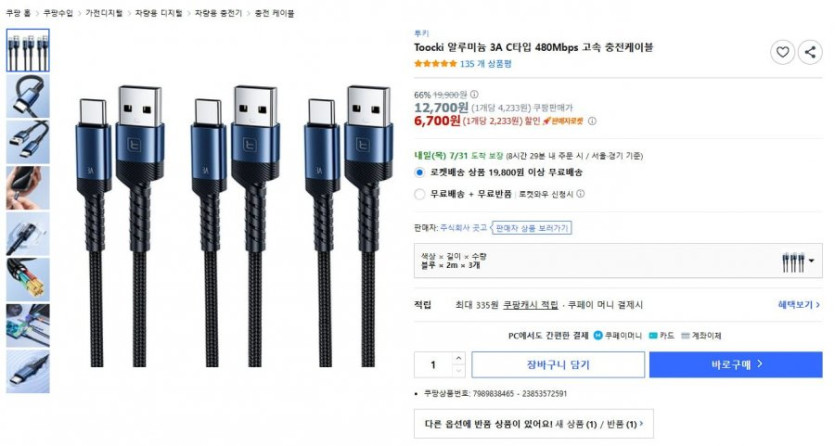The image size is (835, 446).
Task: Expand 혜택보기 benefits link
Action: (x=799, y=304)
